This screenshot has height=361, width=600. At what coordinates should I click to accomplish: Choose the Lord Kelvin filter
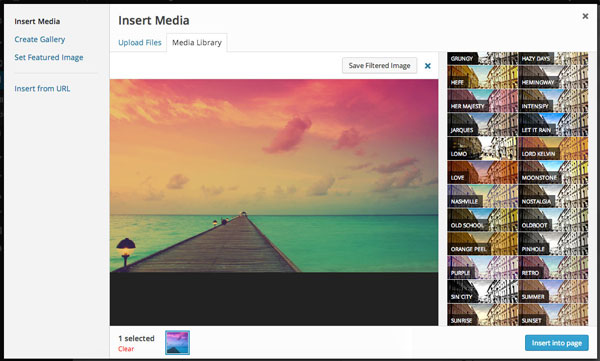coord(553,148)
